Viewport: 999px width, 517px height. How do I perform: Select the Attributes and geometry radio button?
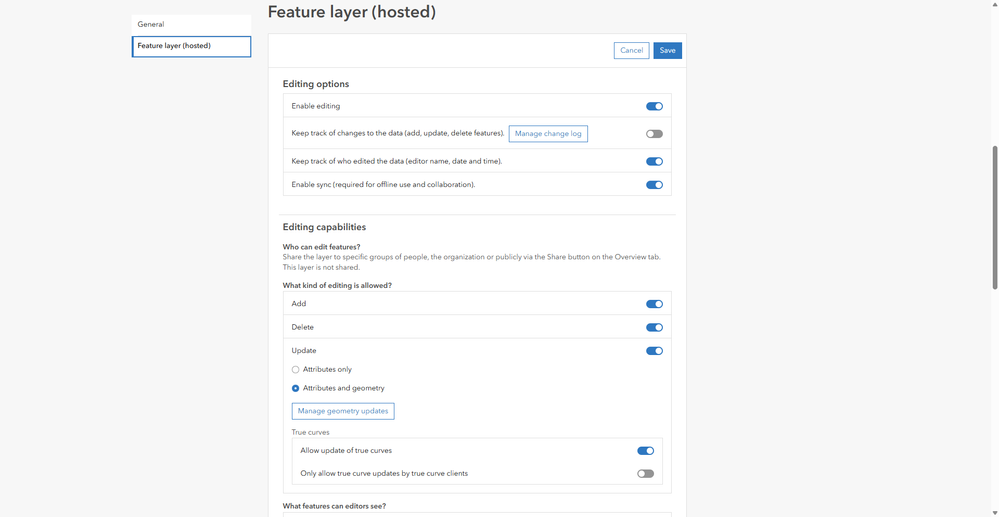[x=296, y=388]
